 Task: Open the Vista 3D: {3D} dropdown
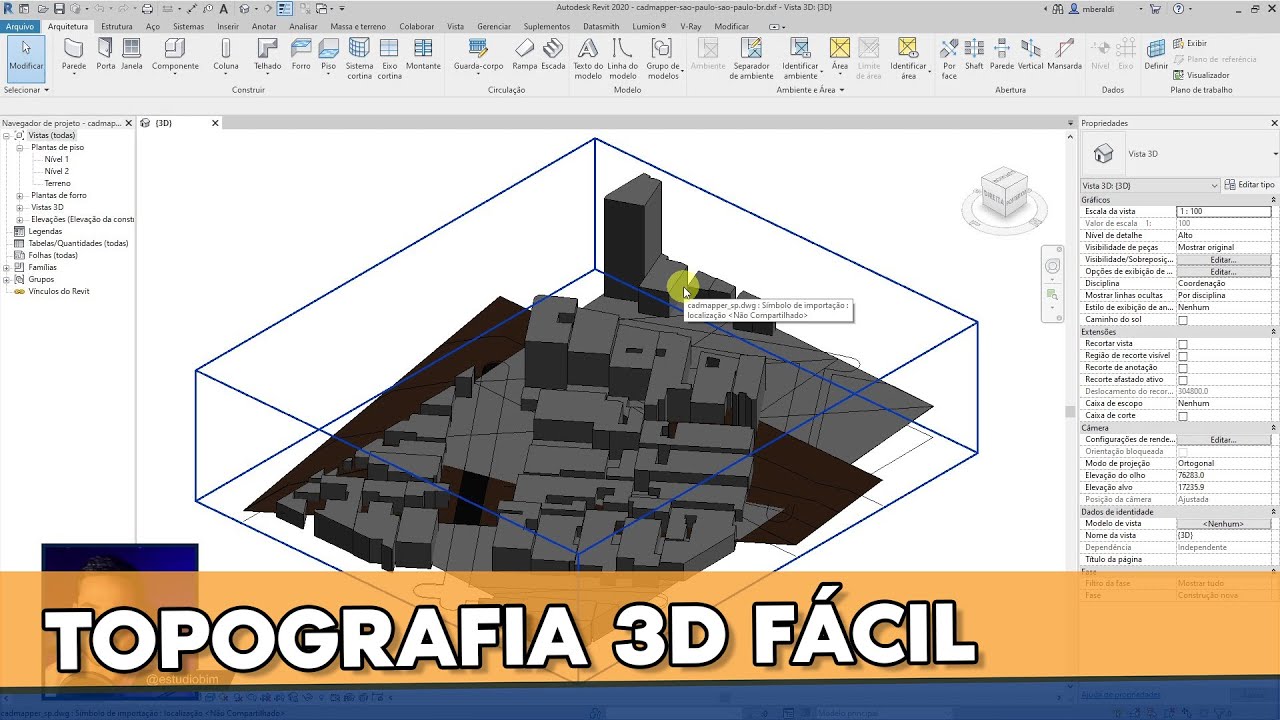pyautogui.click(x=1150, y=185)
